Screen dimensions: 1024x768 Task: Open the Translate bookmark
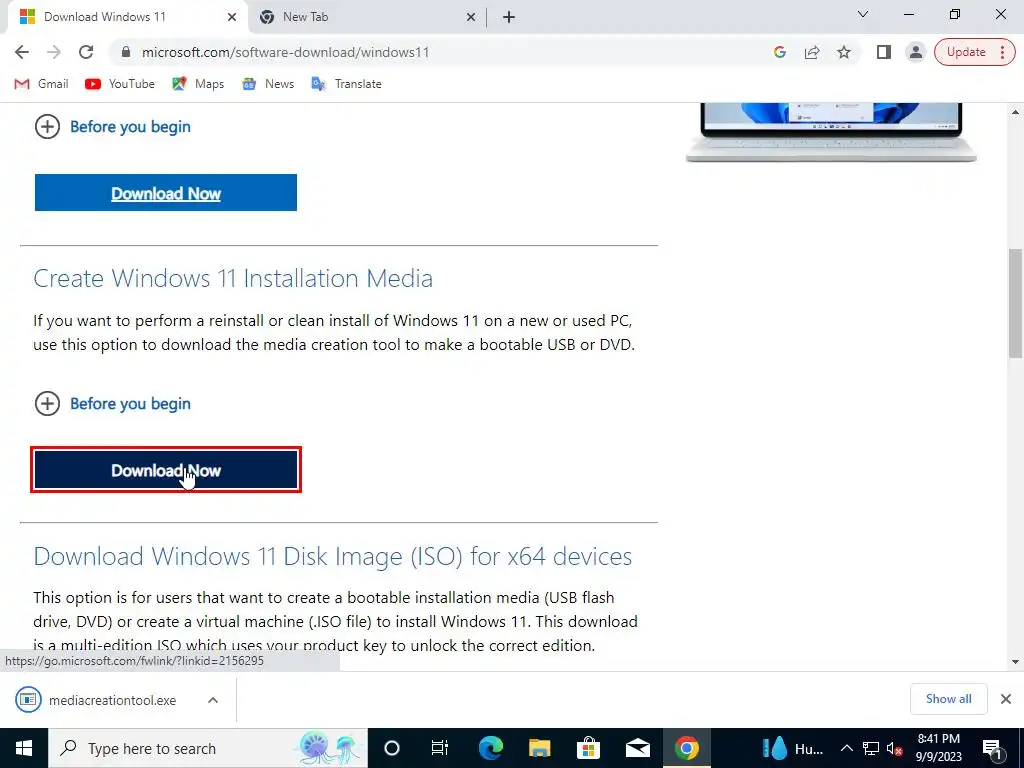pyautogui.click(x=347, y=84)
